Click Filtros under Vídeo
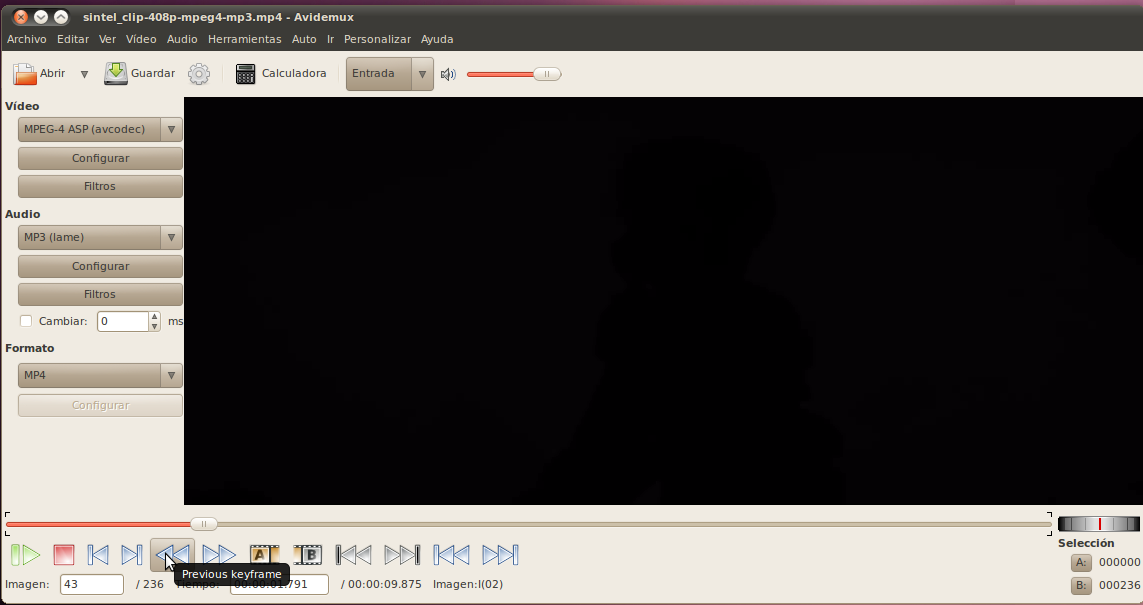Image resolution: width=1143 pixels, height=605 pixels. (x=100, y=187)
